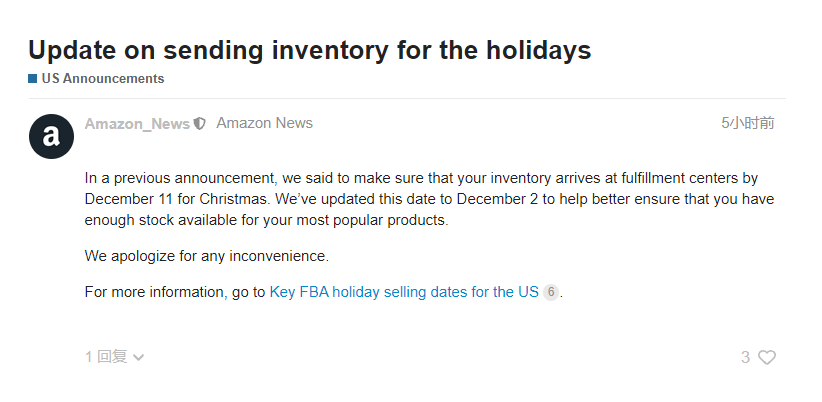The width and height of the screenshot is (822, 402).
Task: Click the '5小时前' post timestamp
Action: pos(747,124)
